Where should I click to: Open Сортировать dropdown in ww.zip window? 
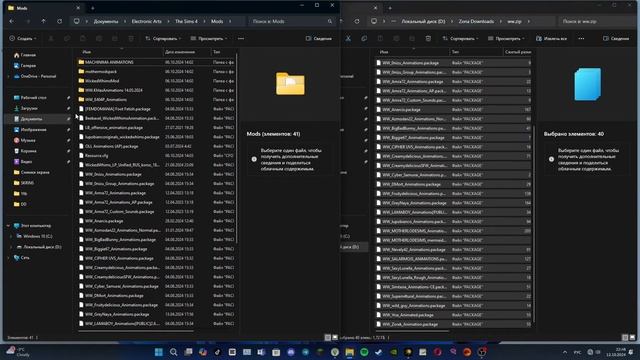(460, 38)
